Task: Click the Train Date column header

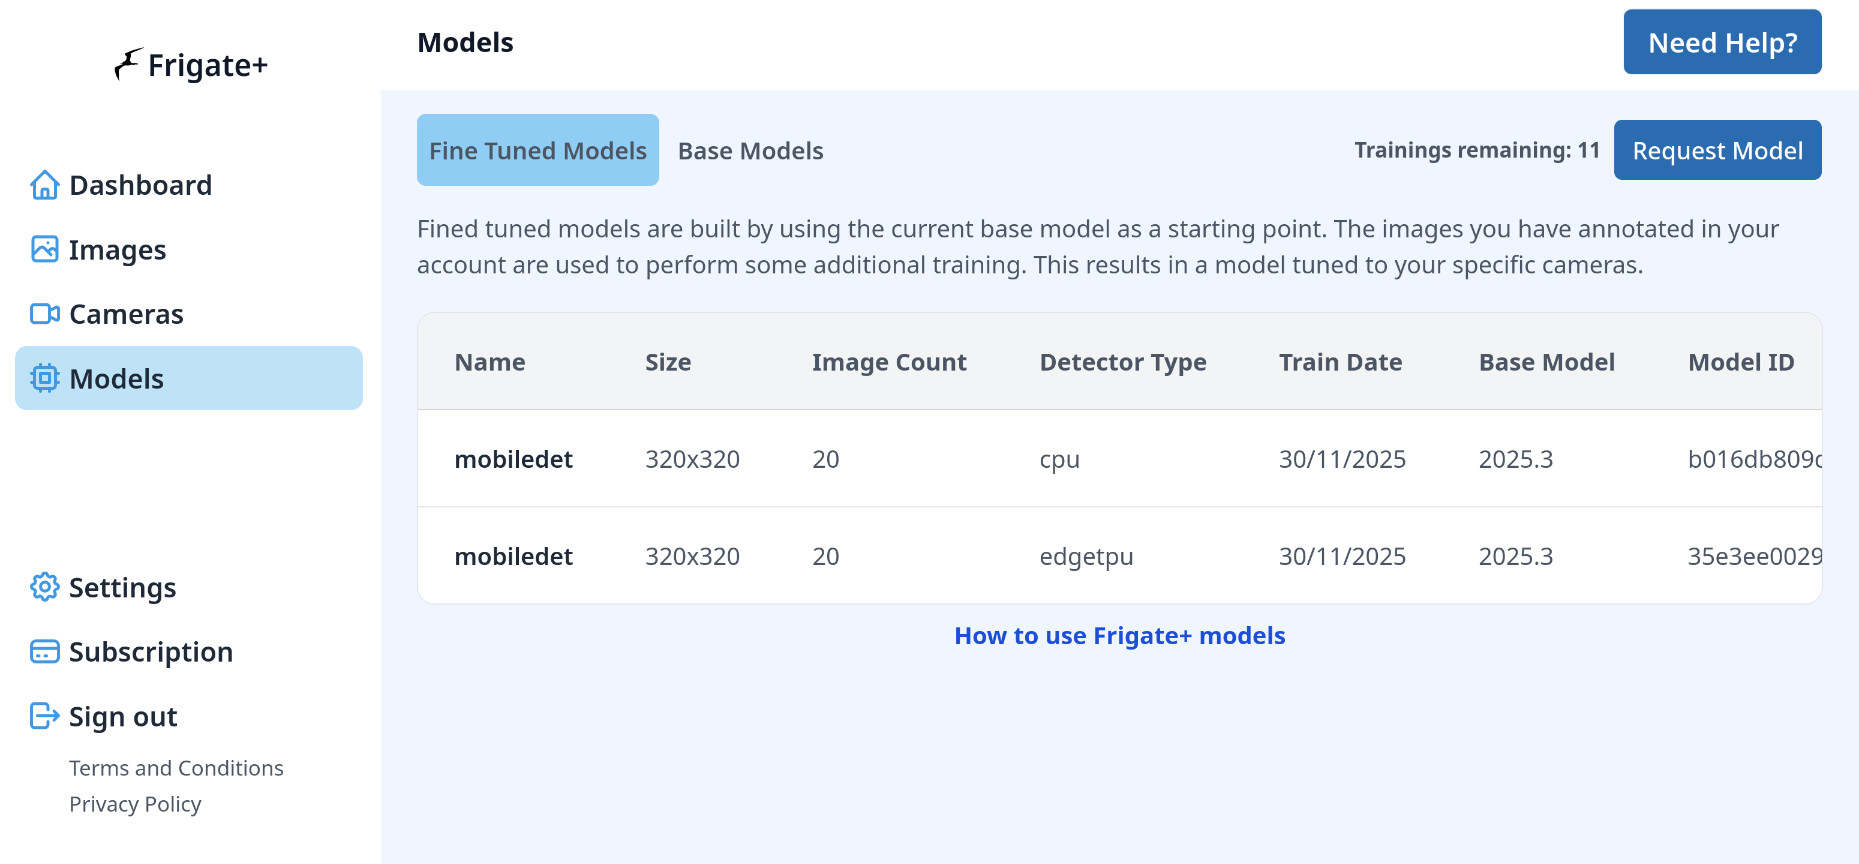Action: tap(1339, 362)
